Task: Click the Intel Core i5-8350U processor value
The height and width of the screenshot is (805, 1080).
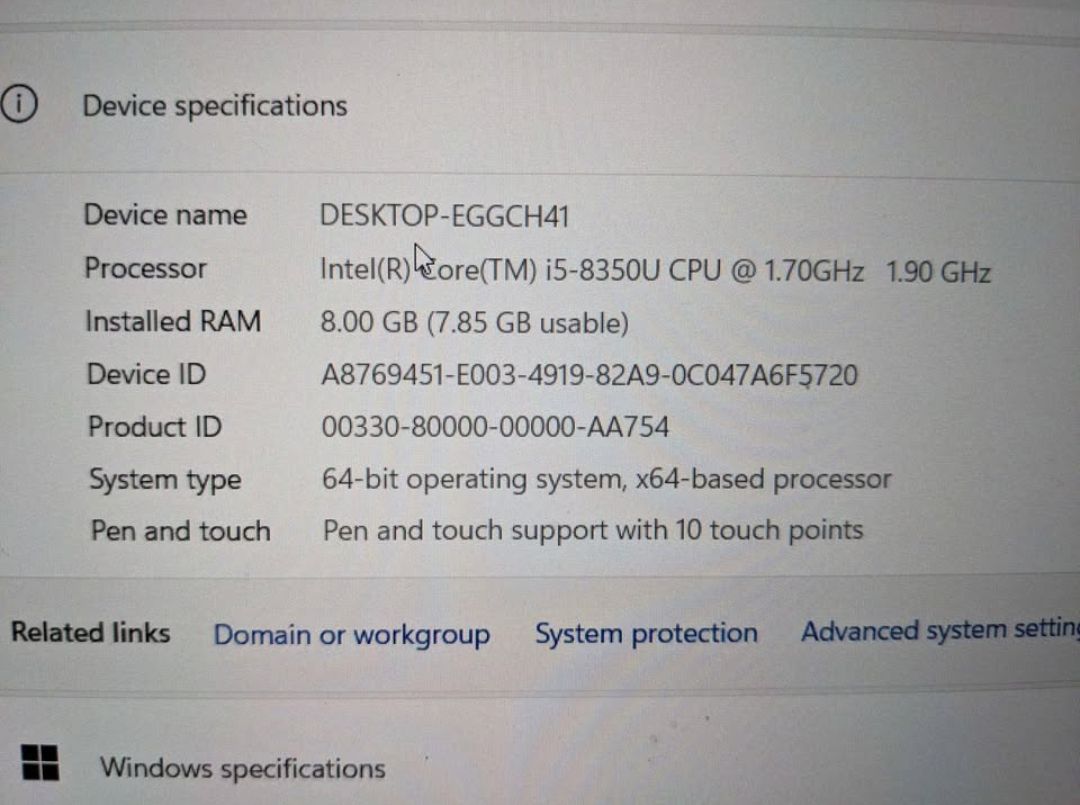Action: (x=655, y=271)
